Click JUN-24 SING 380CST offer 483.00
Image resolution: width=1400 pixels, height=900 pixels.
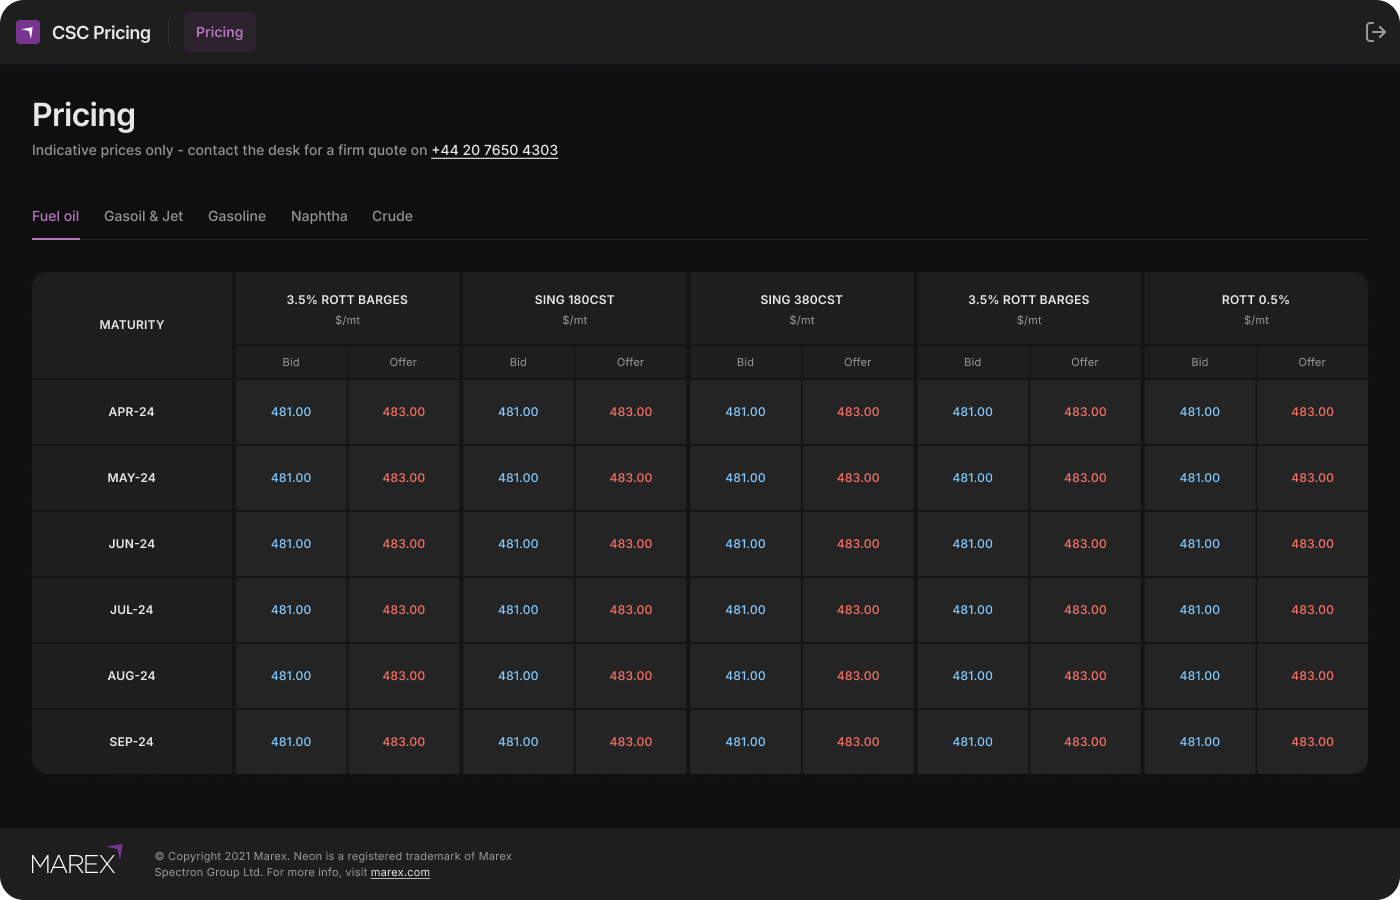(x=858, y=544)
